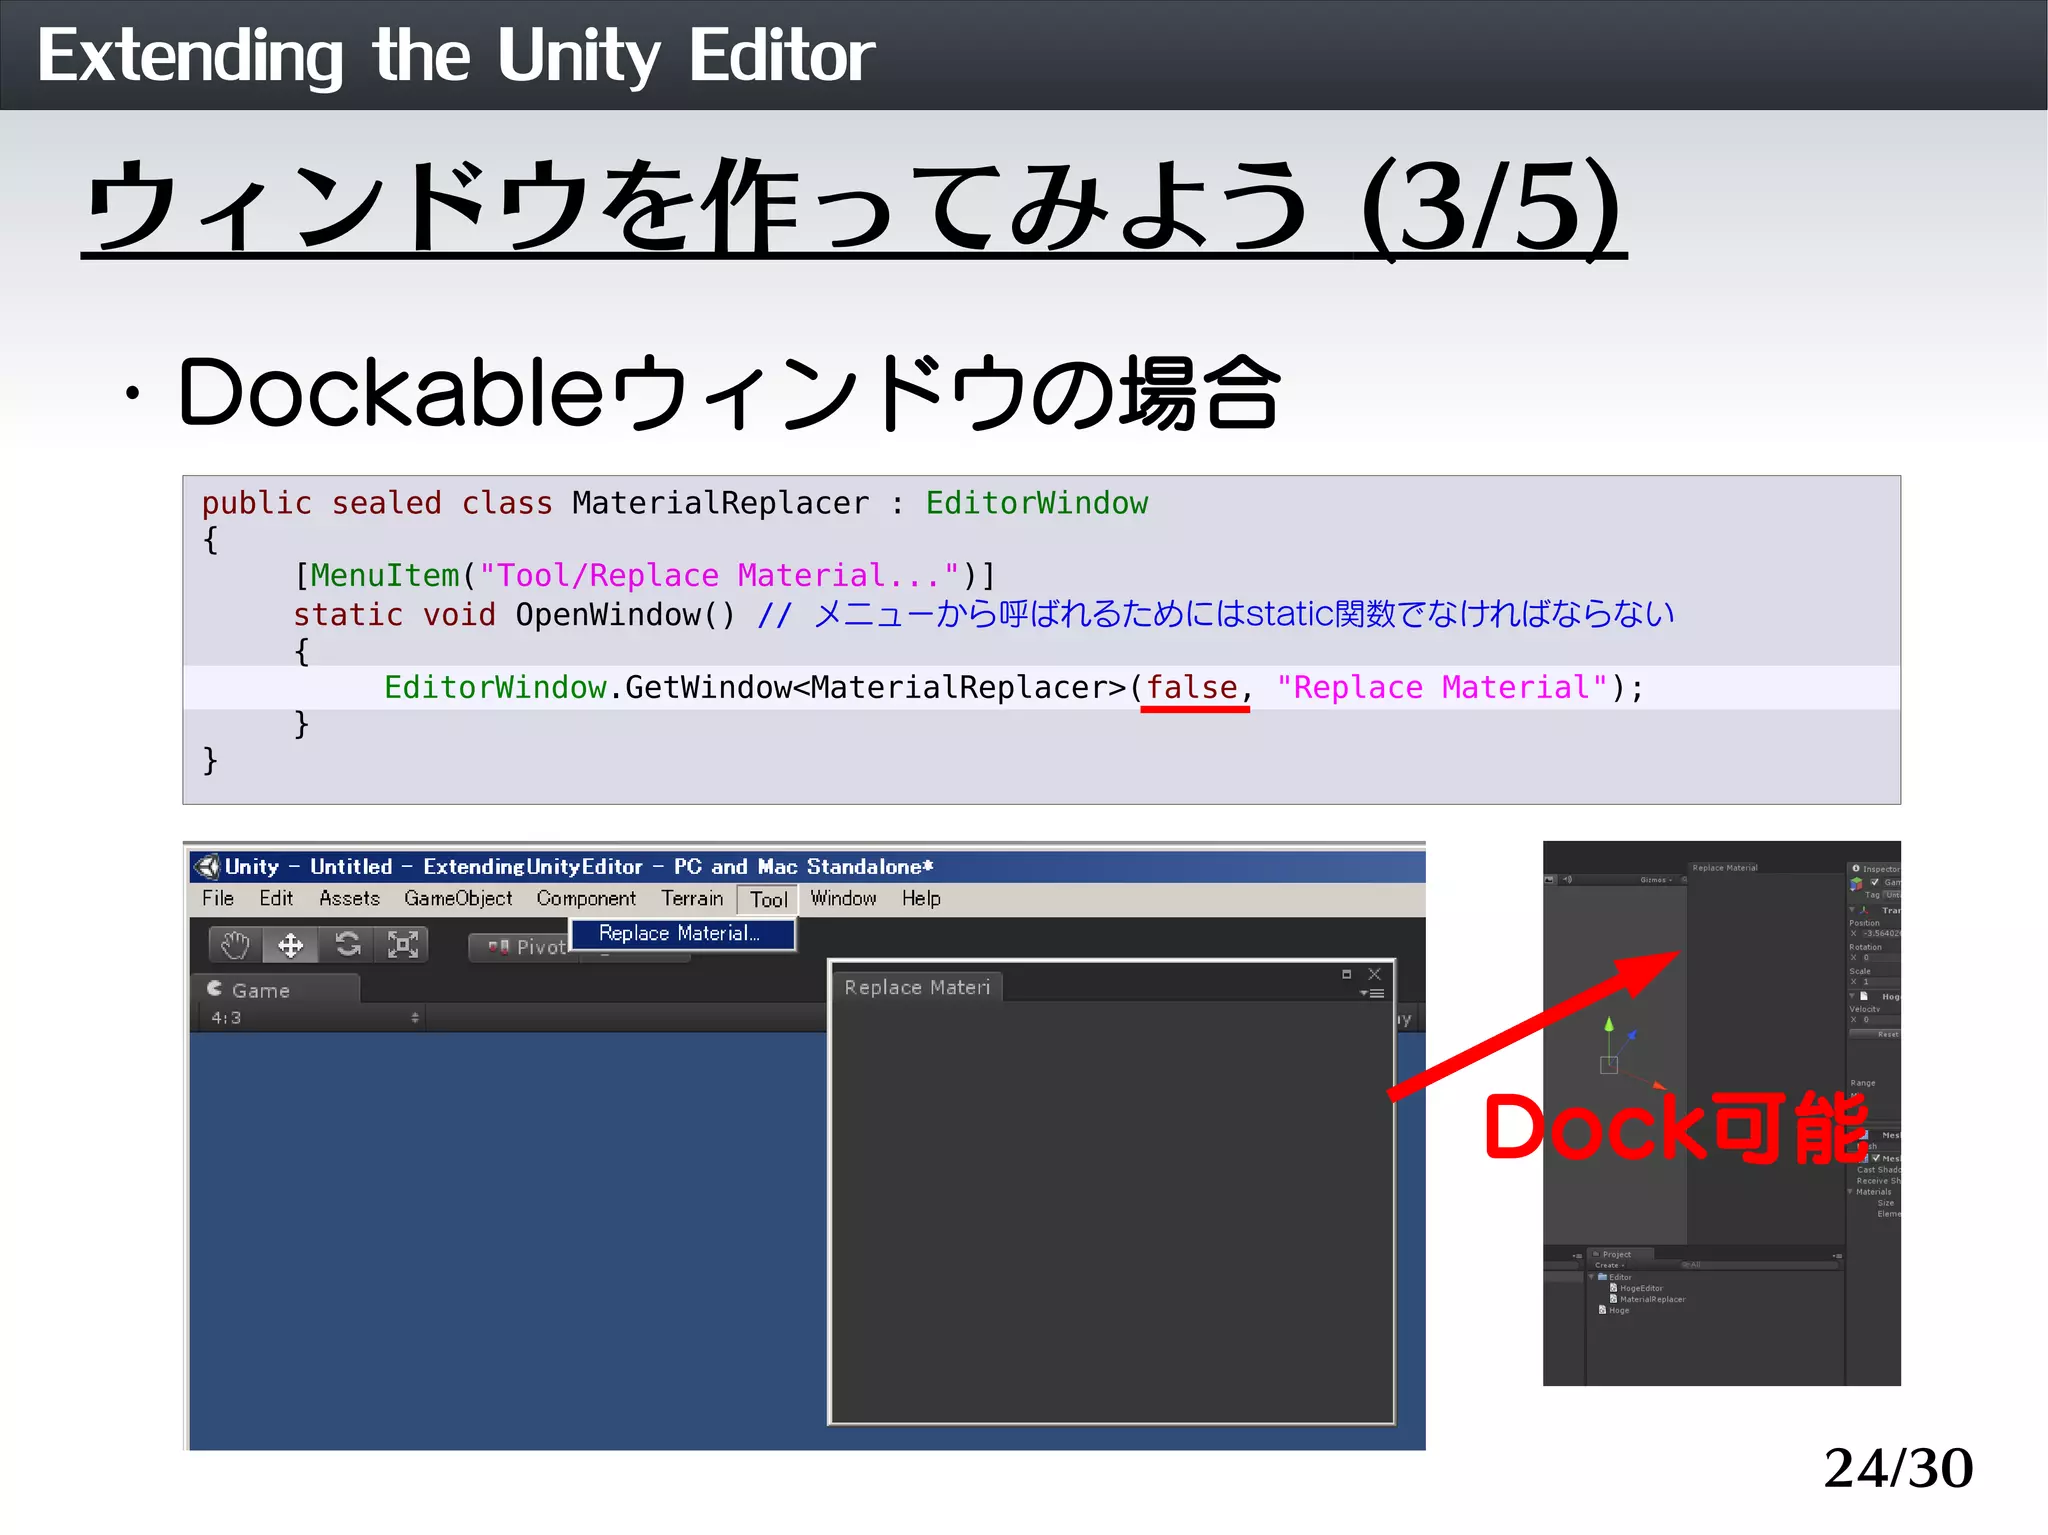Toggle the Mesh Renderer enabled checkbox
Screen dimensions: 2048x1535
[x=1876, y=1158]
